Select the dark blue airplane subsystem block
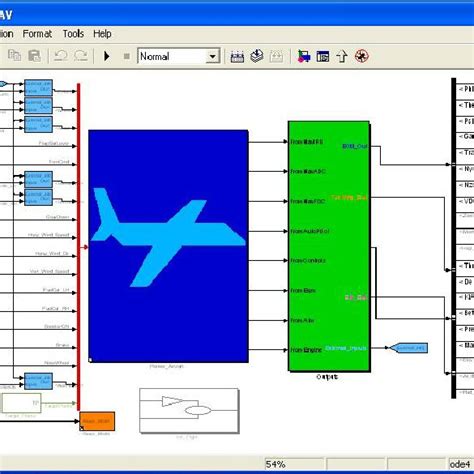The width and height of the screenshot is (474, 474). (168, 246)
